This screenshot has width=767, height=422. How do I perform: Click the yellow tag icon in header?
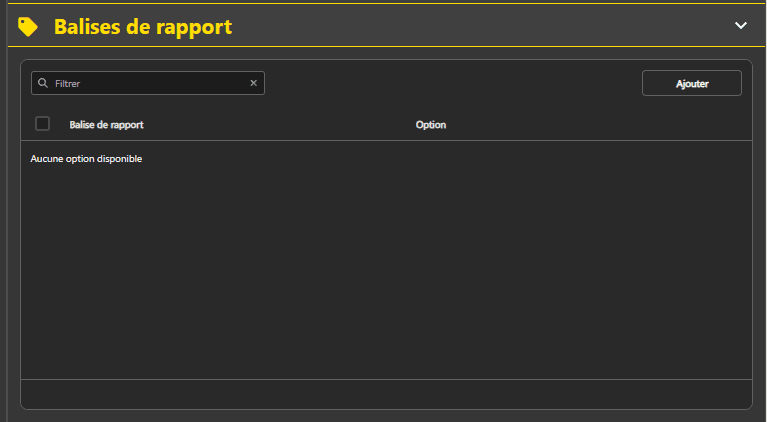(x=28, y=26)
